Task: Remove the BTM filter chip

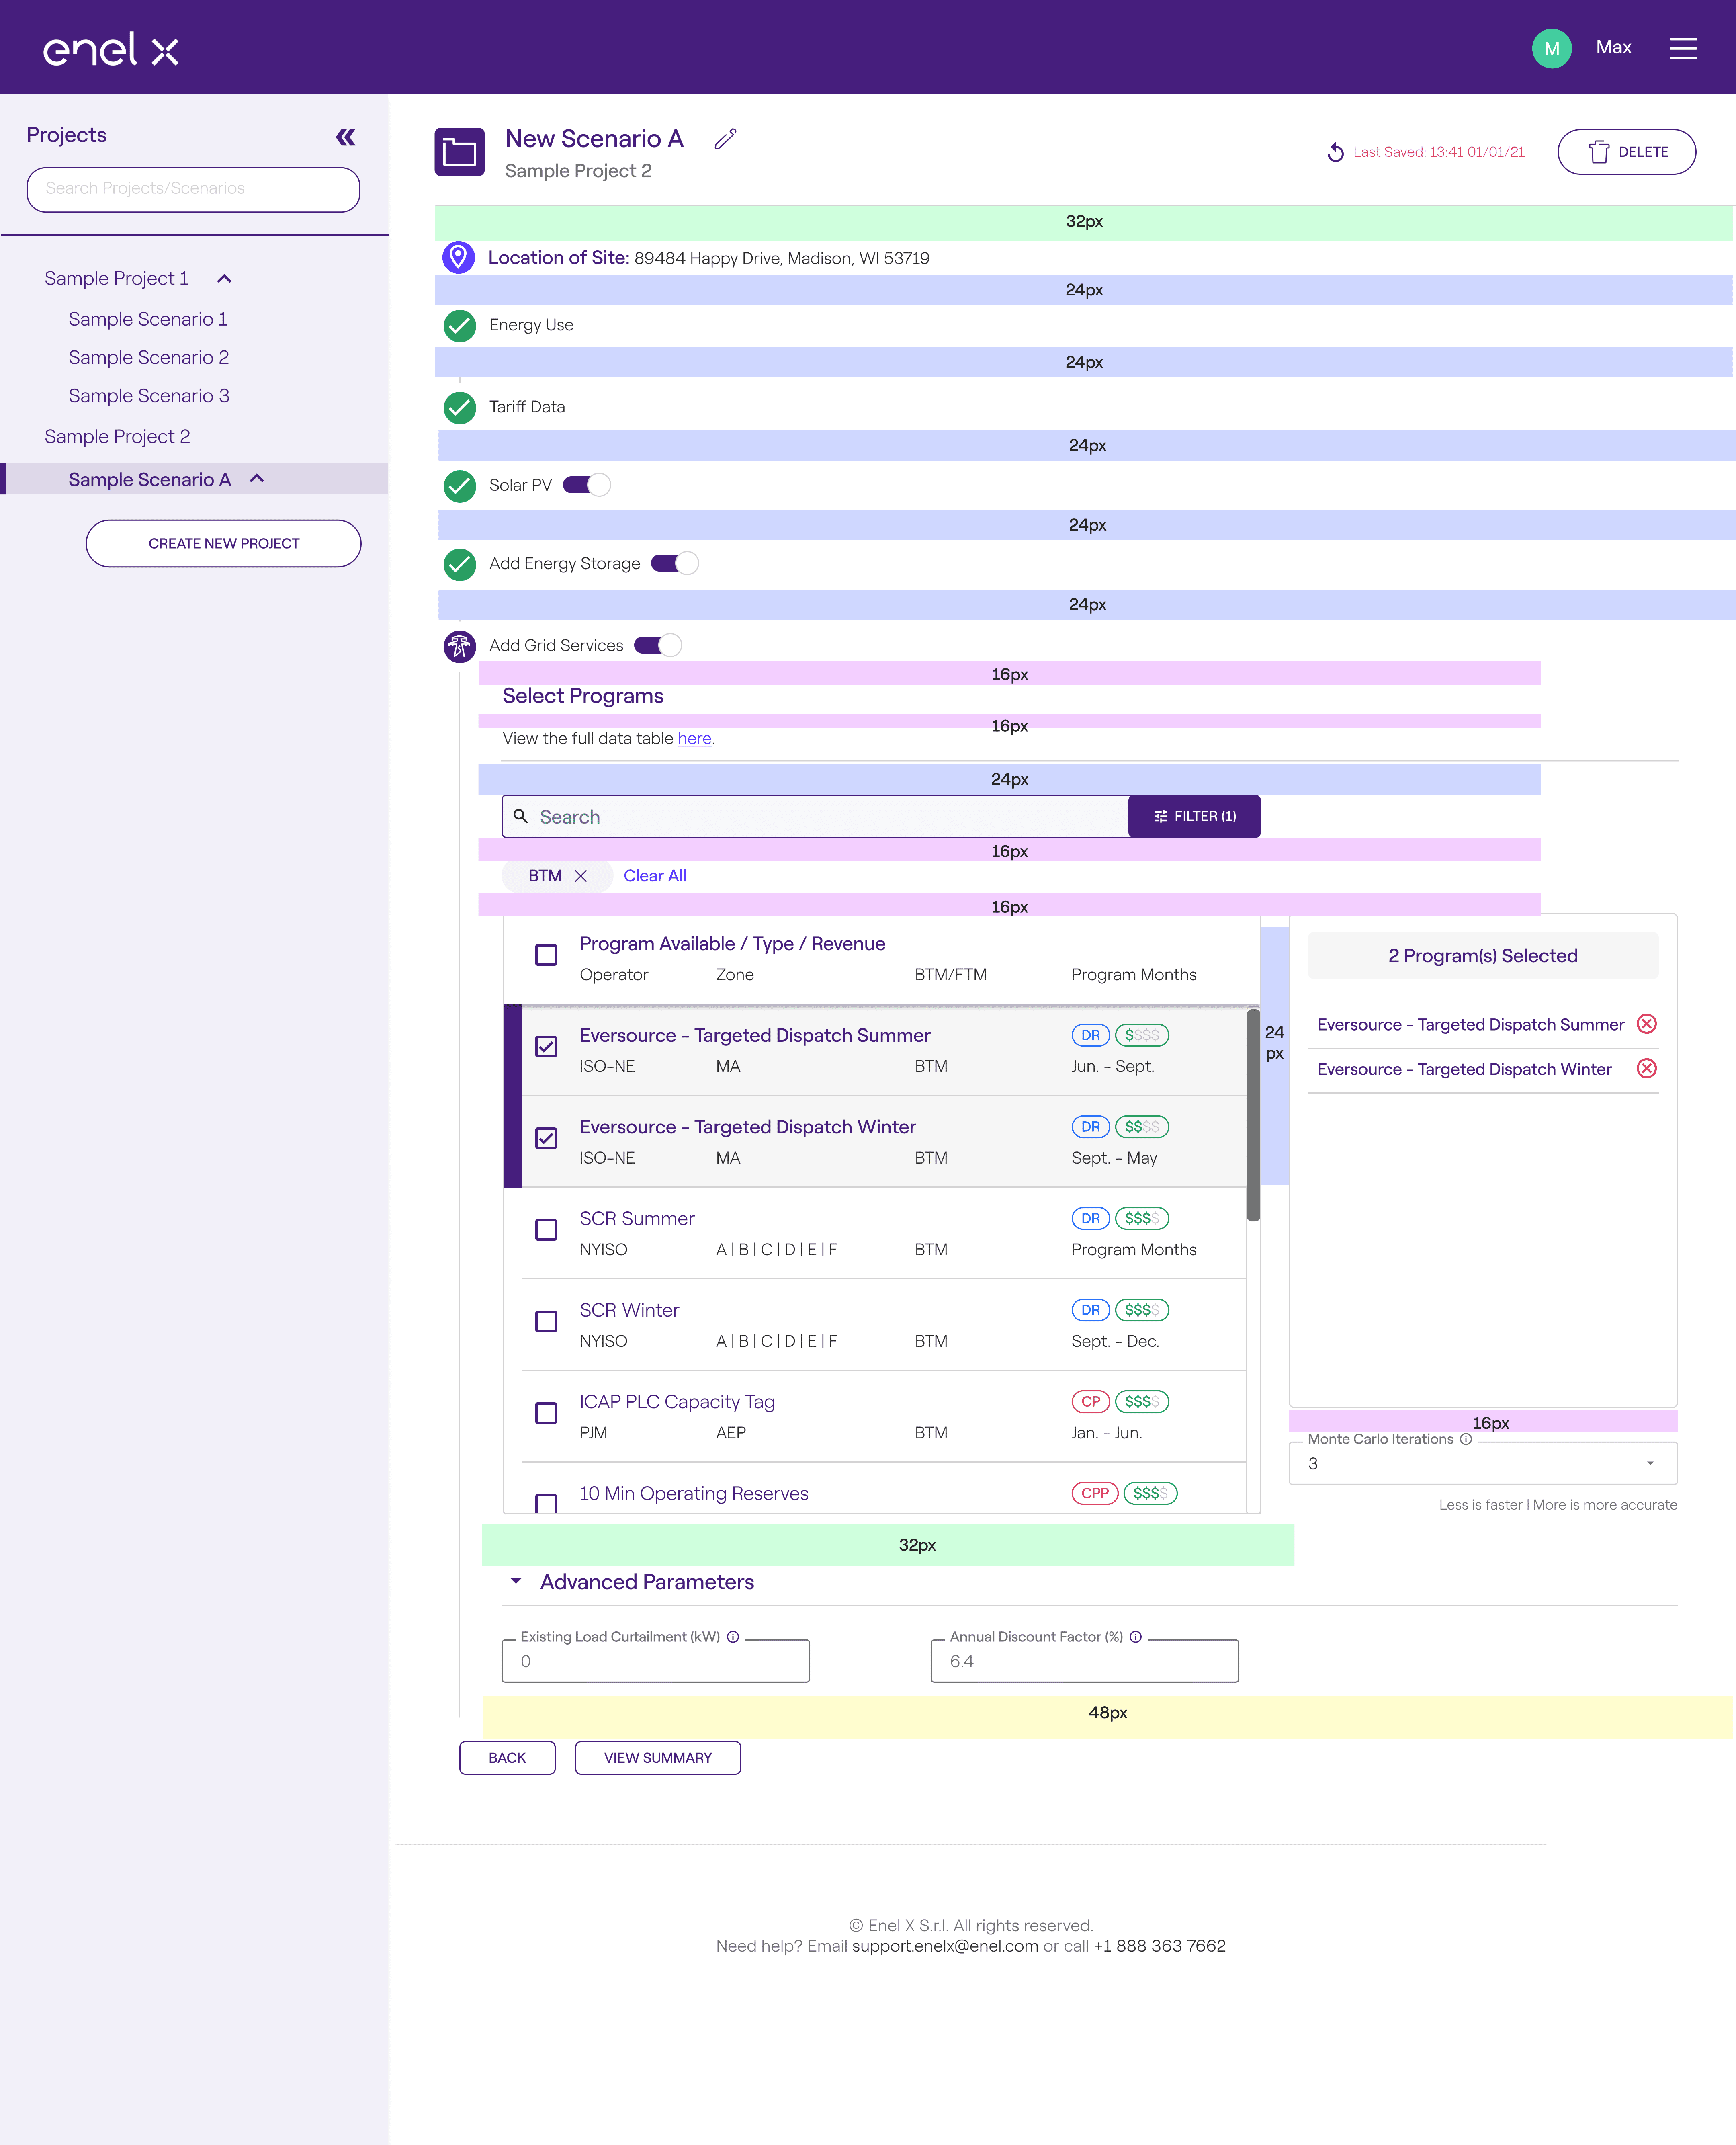Action: pos(581,876)
